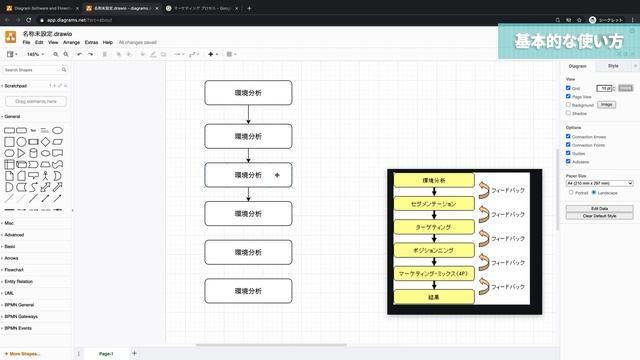
Task: Enable the Background checkbox
Action: pyautogui.click(x=568, y=105)
